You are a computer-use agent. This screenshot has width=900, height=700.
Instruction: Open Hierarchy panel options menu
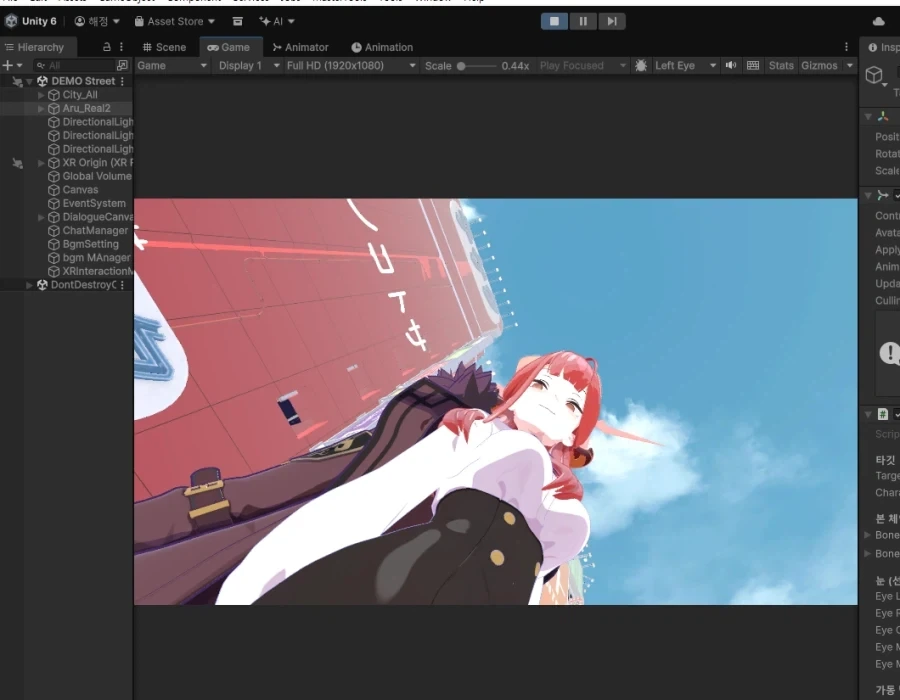121,47
